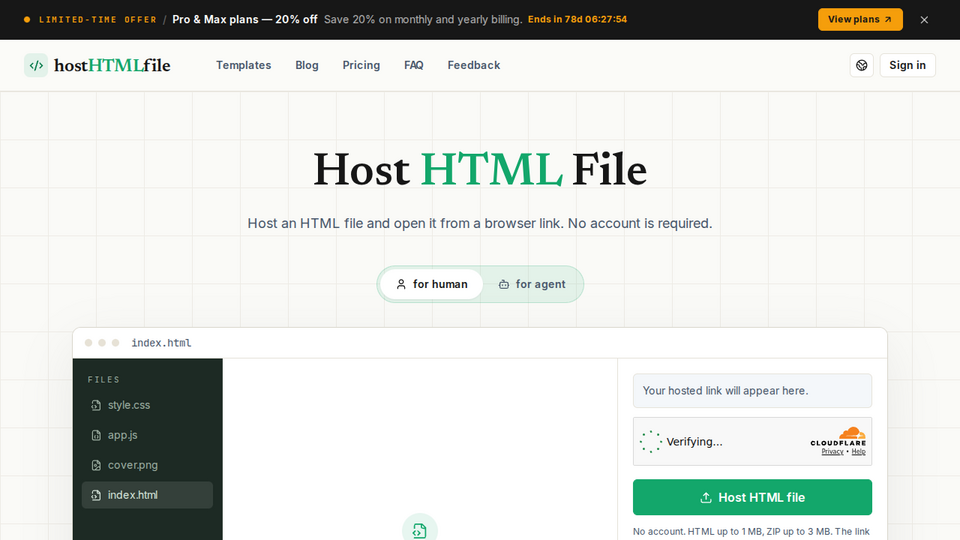Select cover.png in the files list
This screenshot has height=540, width=960.
point(148,465)
